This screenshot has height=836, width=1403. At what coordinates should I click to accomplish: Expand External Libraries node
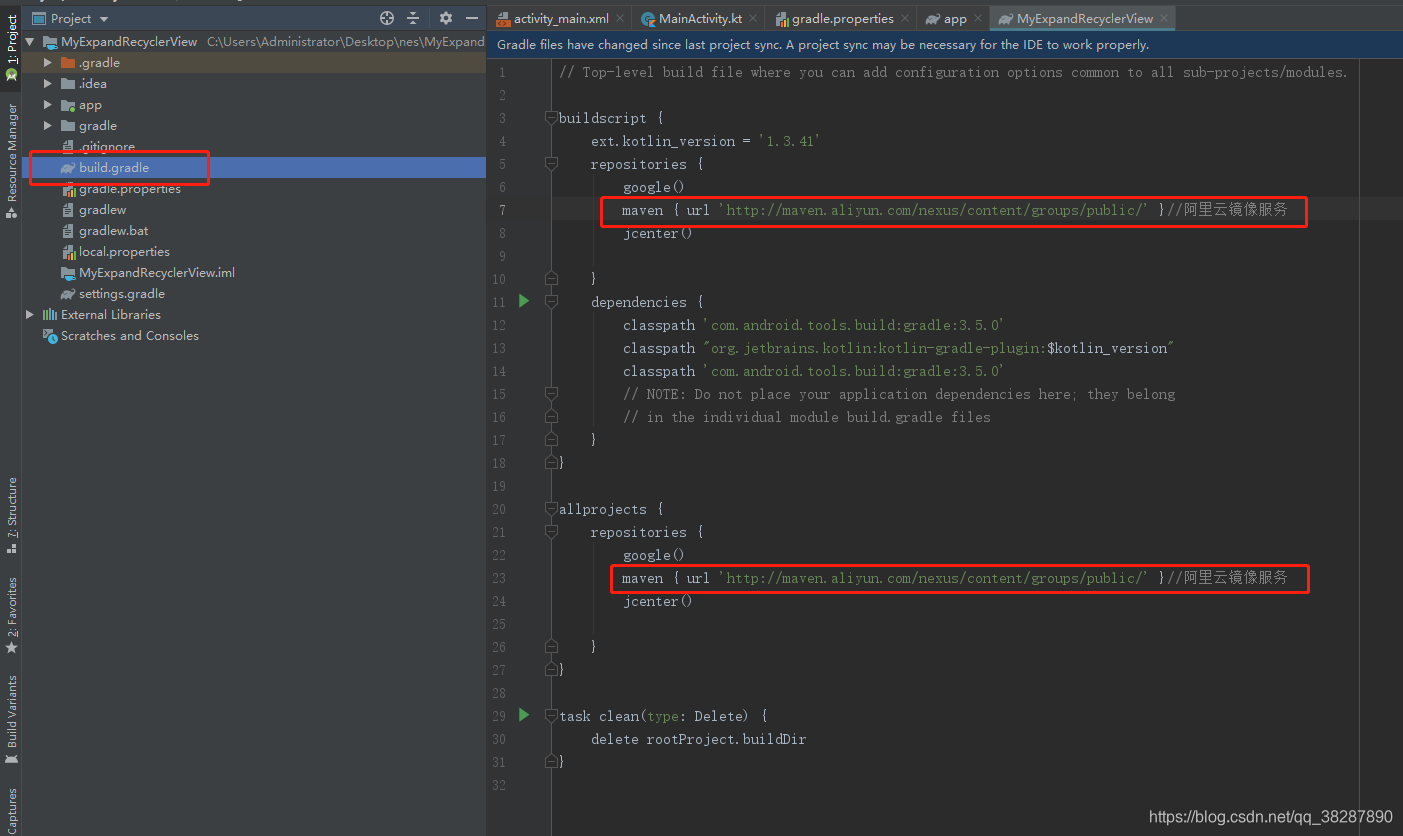coord(30,315)
